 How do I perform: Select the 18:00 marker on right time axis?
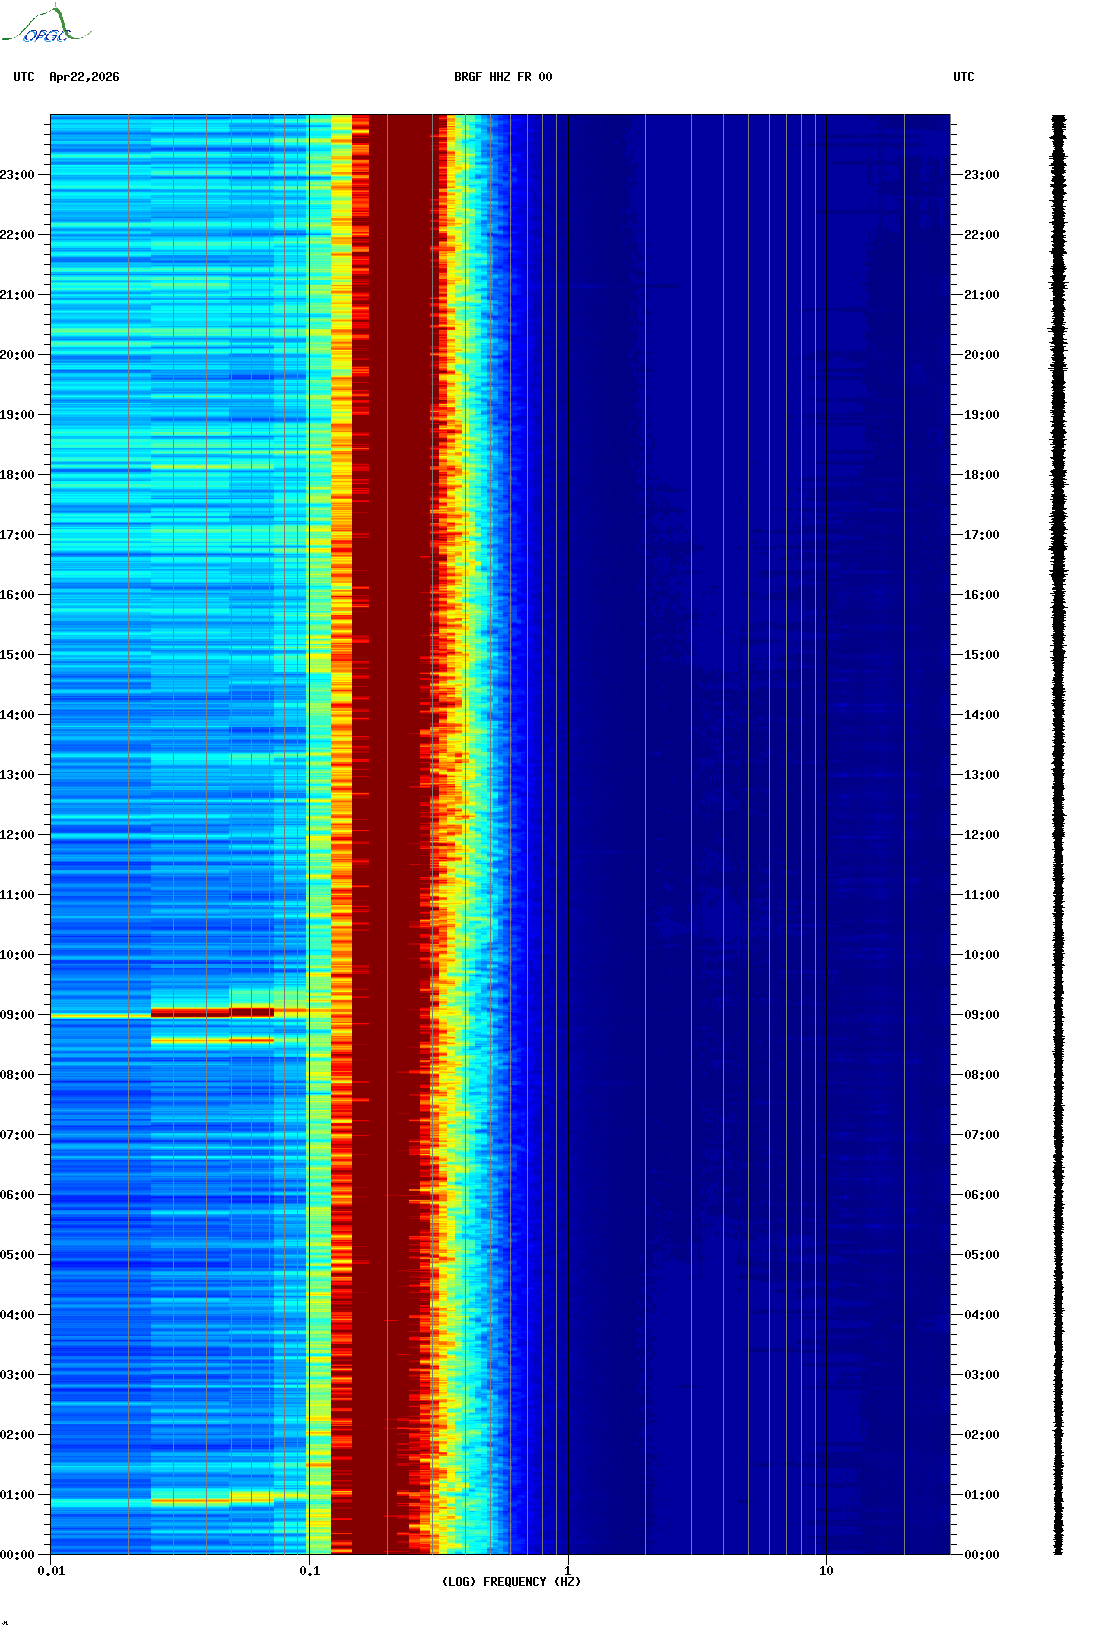[x=981, y=475]
